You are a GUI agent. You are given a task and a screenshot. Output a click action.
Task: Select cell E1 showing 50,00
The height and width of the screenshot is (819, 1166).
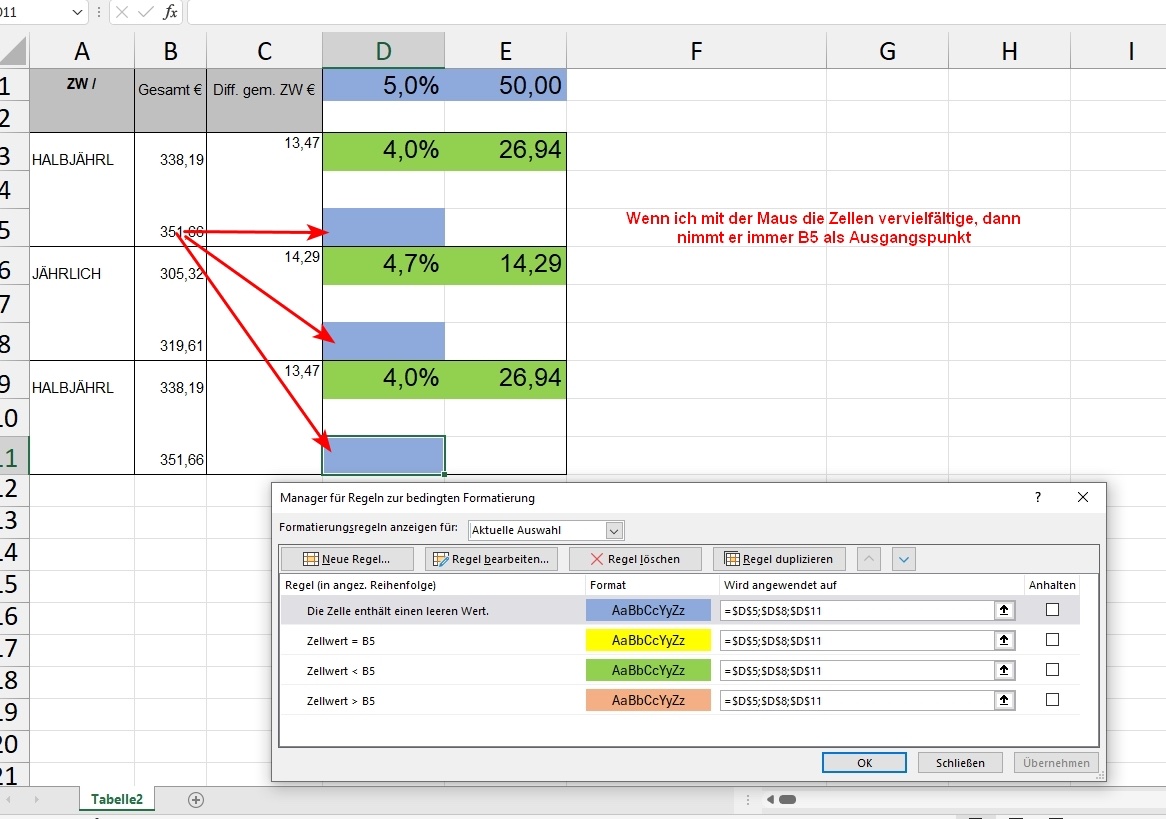click(x=506, y=85)
